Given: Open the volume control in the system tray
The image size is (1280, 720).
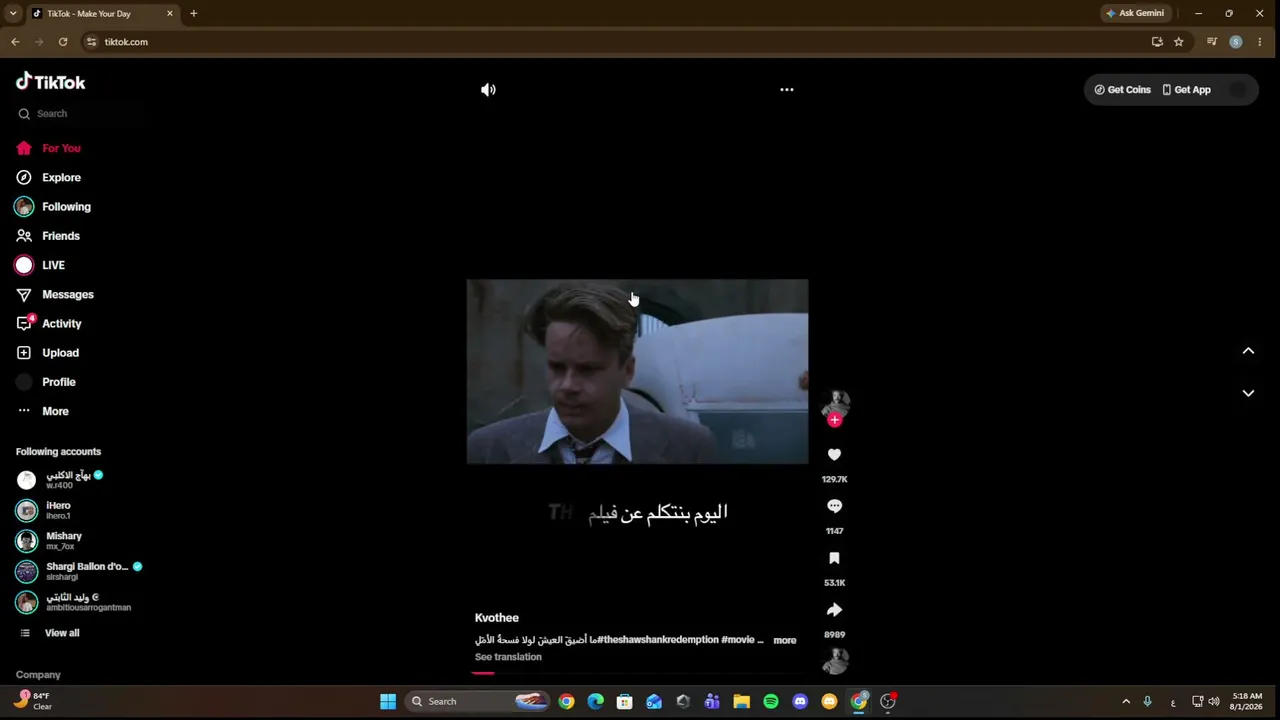Looking at the screenshot, I should (x=1214, y=702).
